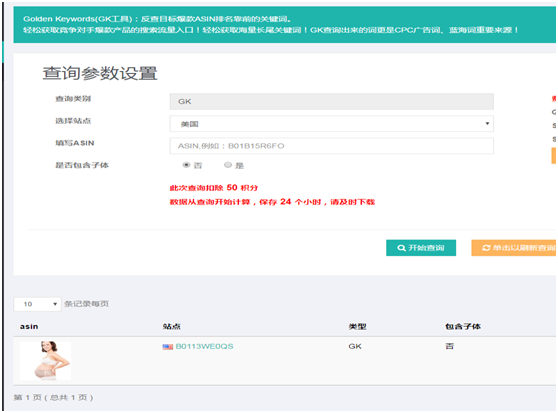Click the product thumbnail image

[x=45, y=360]
